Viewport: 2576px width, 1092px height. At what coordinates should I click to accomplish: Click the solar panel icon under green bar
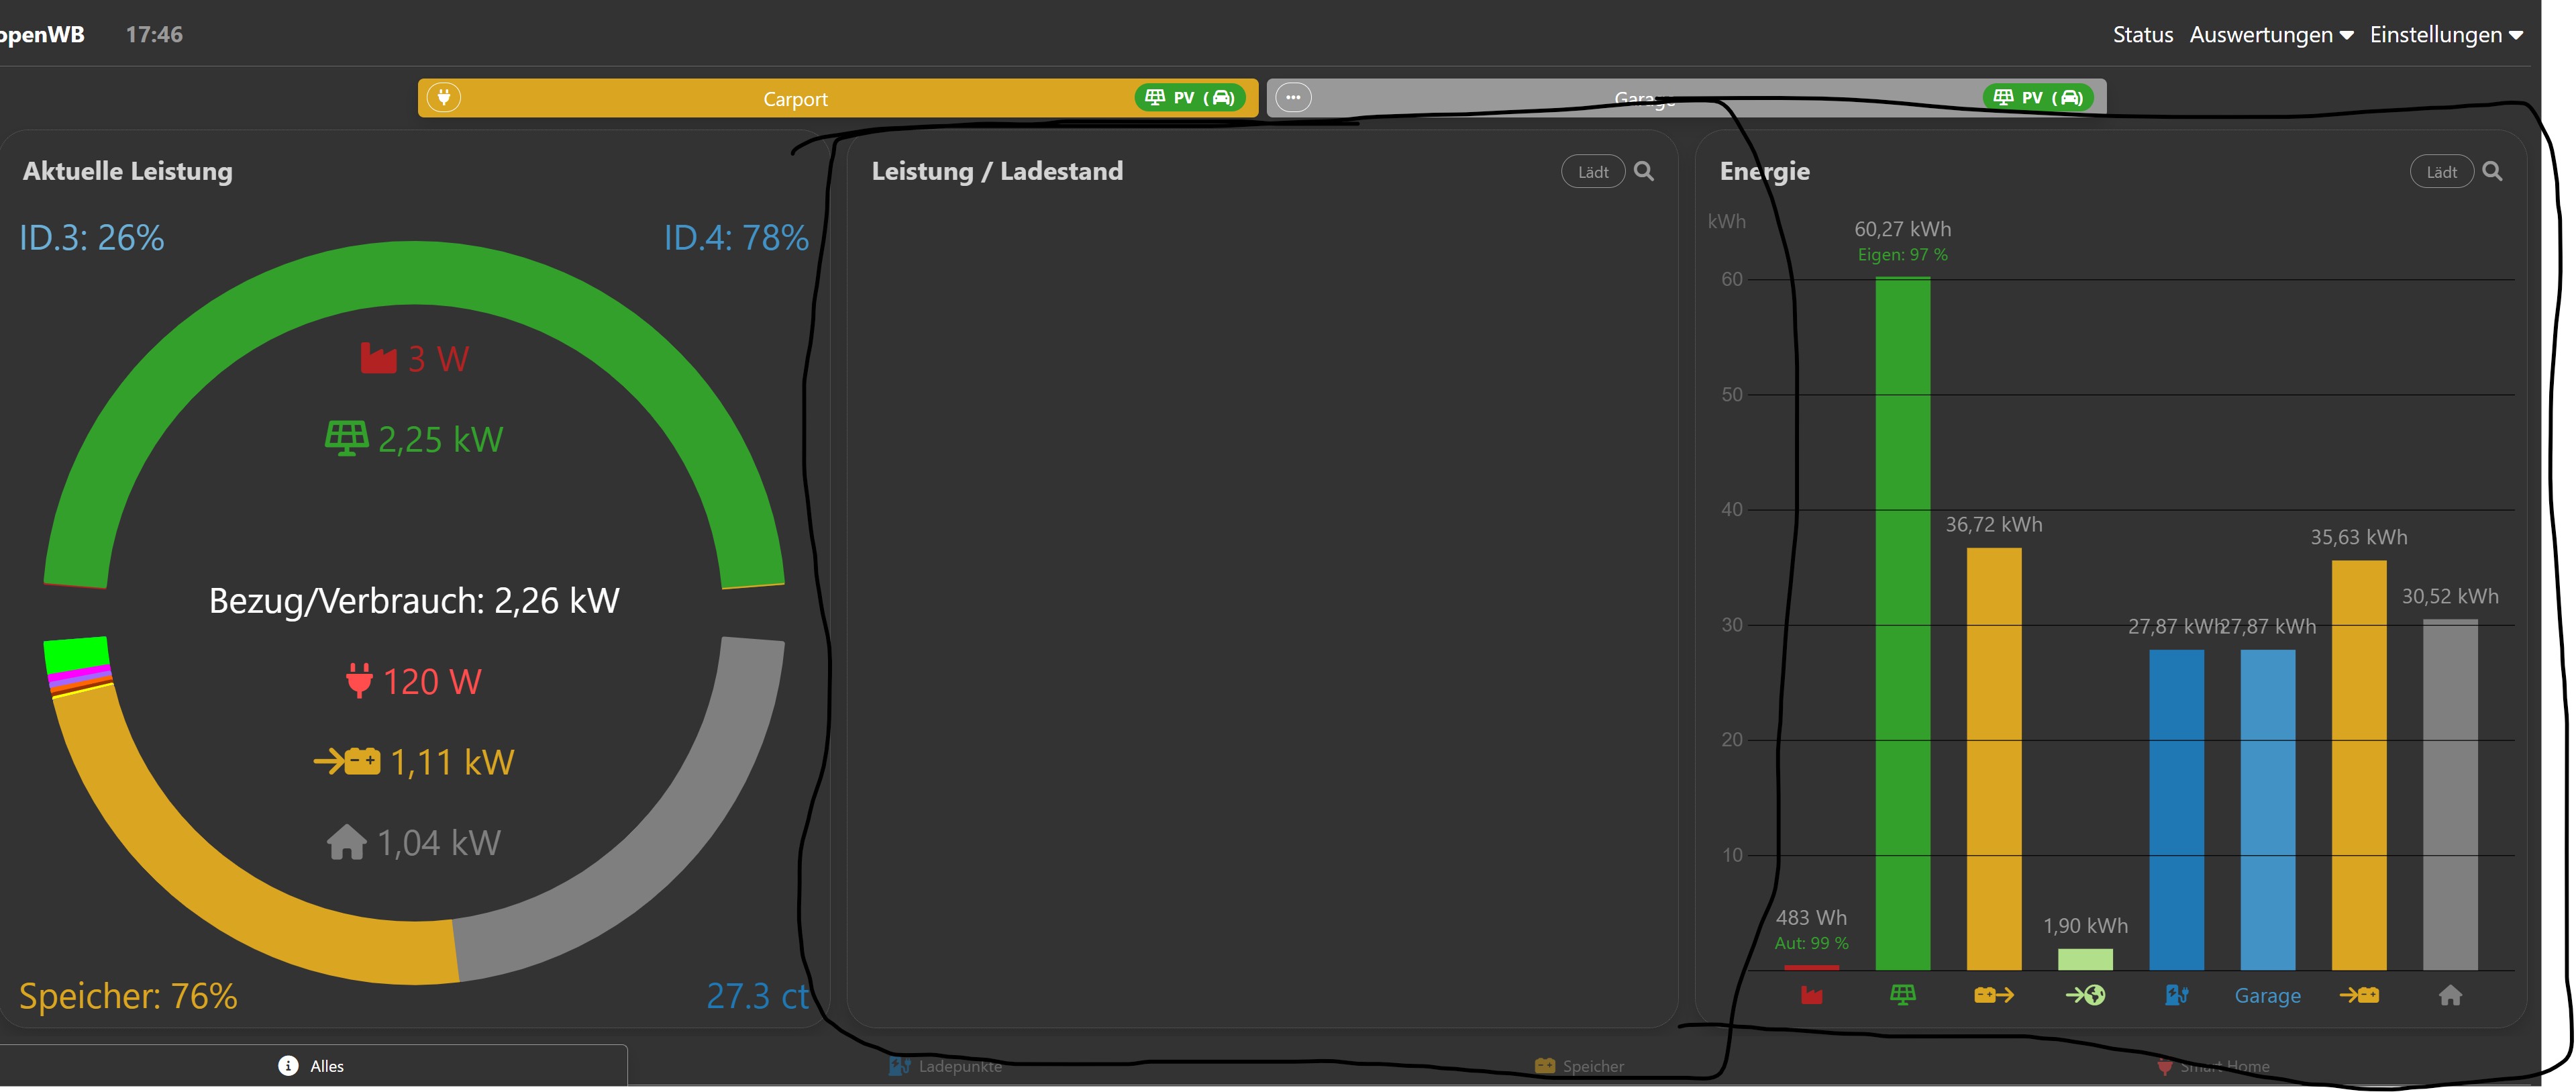pos(1902,995)
